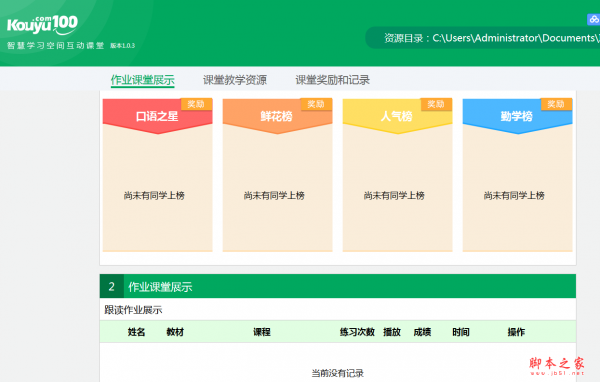This screenshot has height=382, width=600.
Task: Switch to 作业课堂展示 tab
Action: point(143,80)
